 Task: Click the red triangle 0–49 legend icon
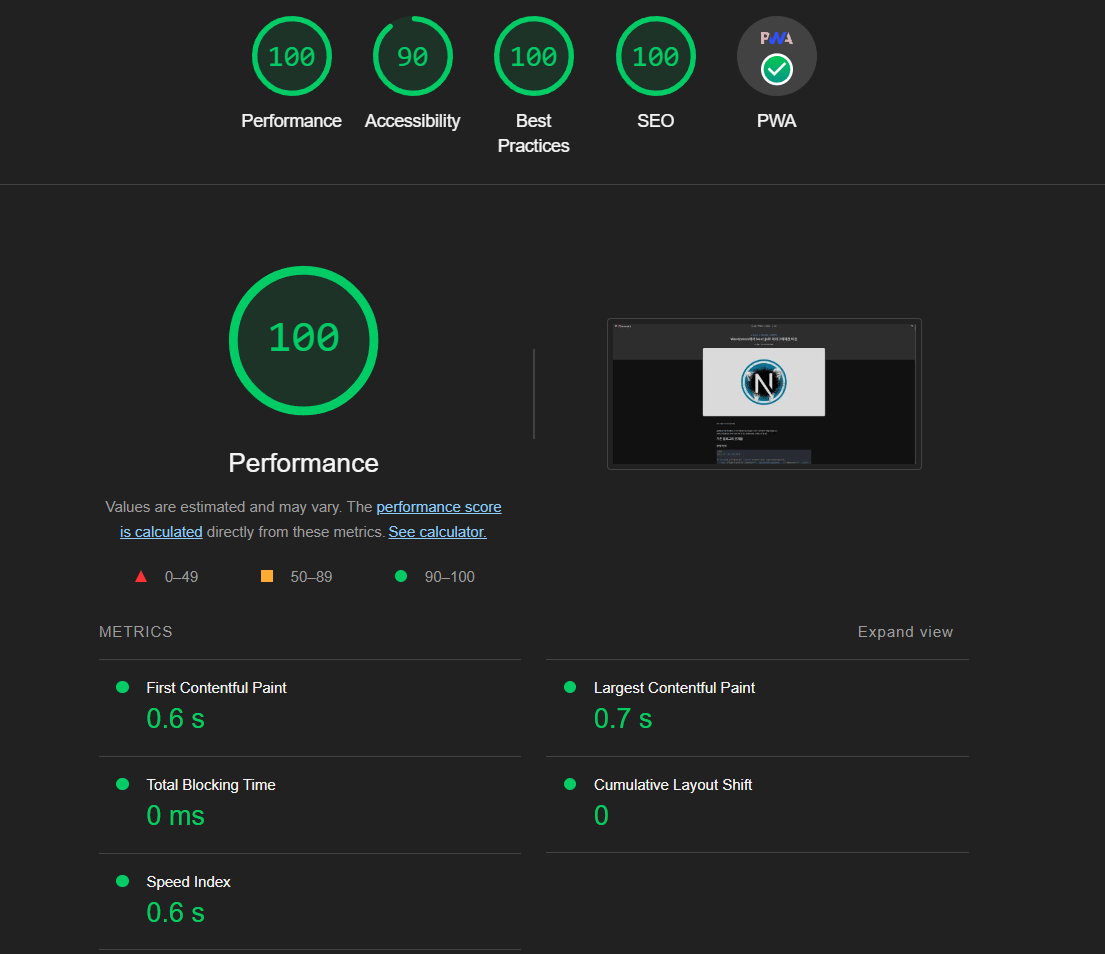[141, 576]
